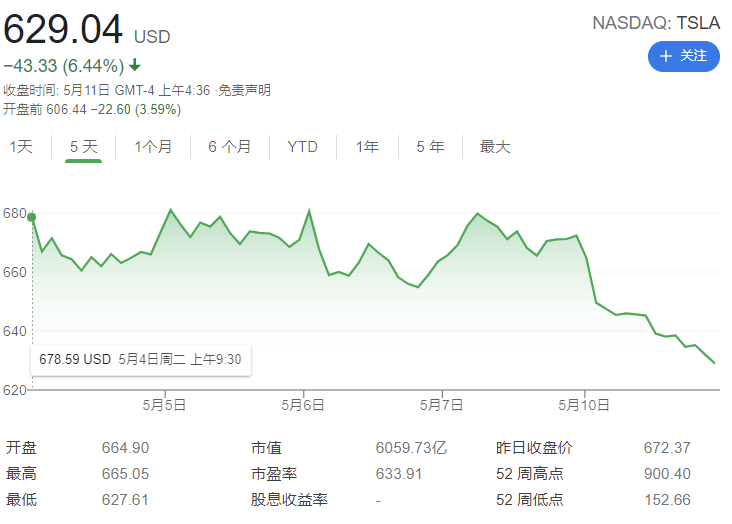
Task: Click the 5月6日 date label on axis
Action: (x=303, y=405)
